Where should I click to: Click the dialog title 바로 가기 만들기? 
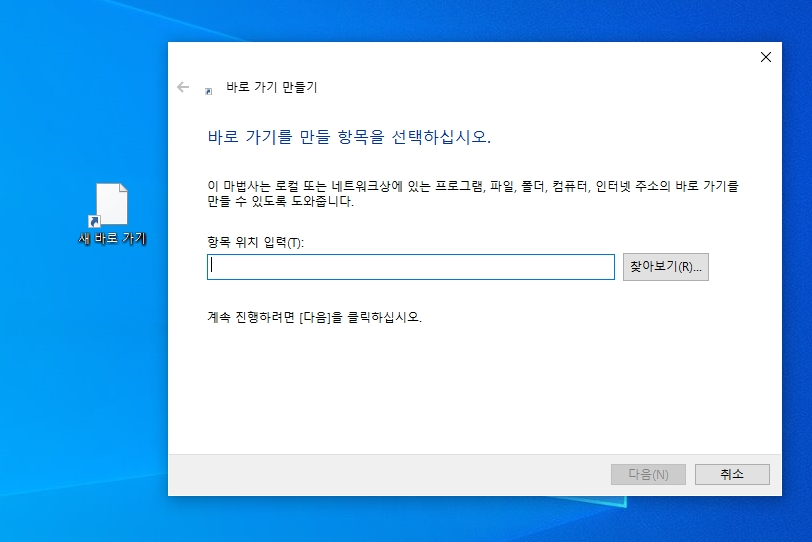(271, 87)
